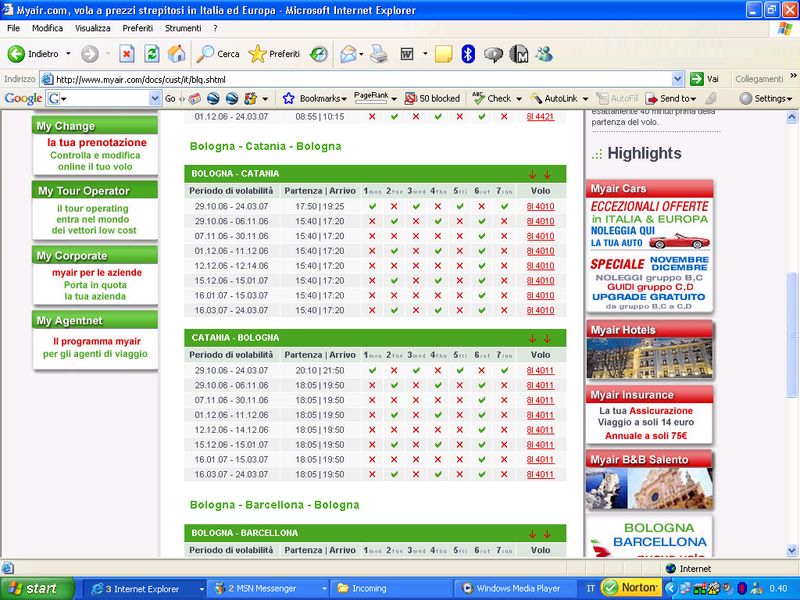Image resolution: width=800 pixels, height=600 pixels.
Task: Open the mail envelope icon
Action: [348, 54]
